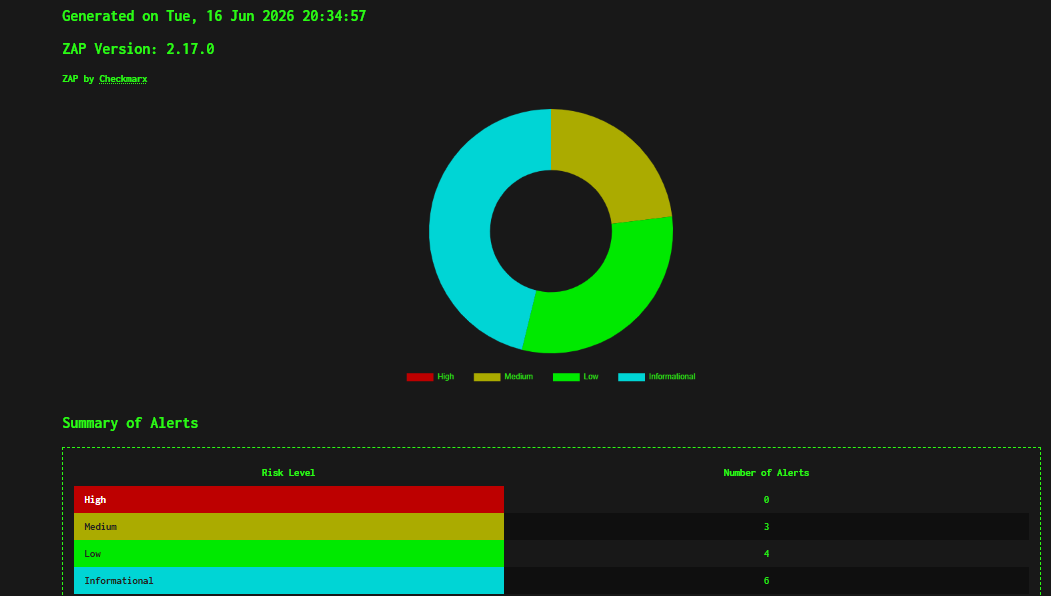Viewport: 1051px width, 596px height.
Task: Click the Number of Alerts column header
Action: pos(766,473)
